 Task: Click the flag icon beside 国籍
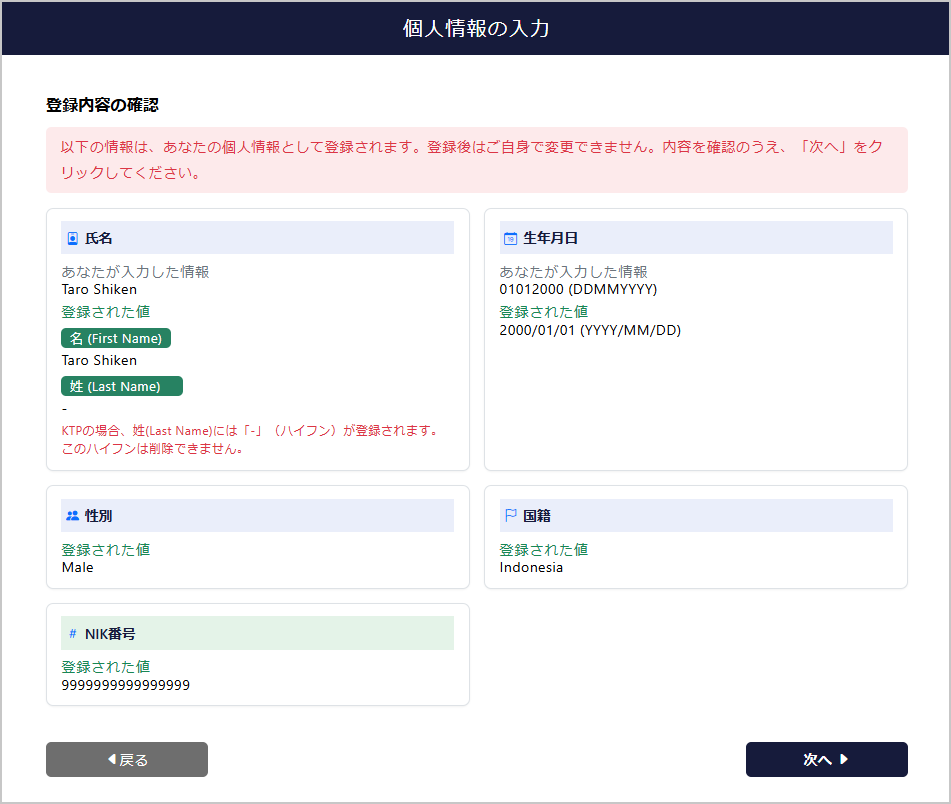pyautogui.click(x=508, y=514)
